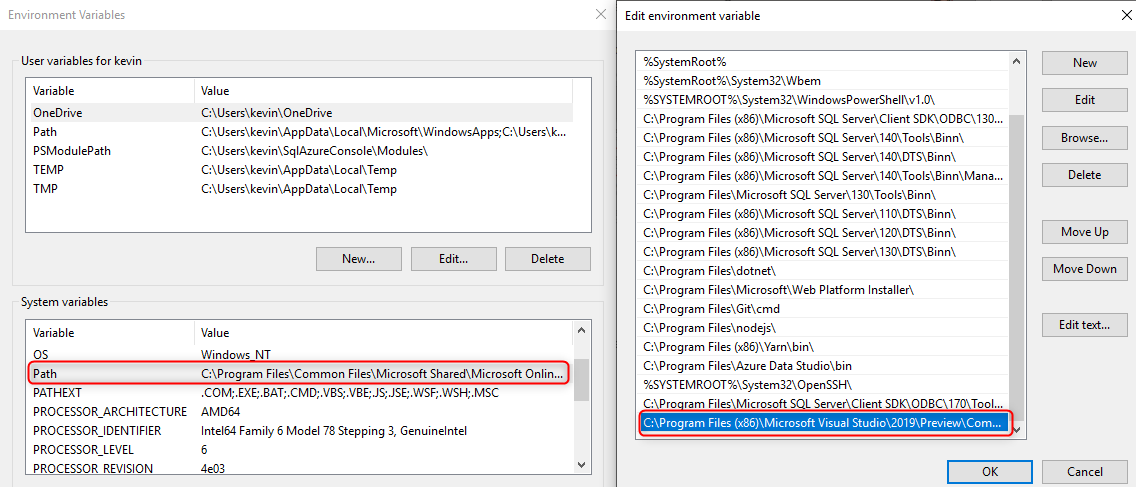Click the system Value column header

(383, 333)
